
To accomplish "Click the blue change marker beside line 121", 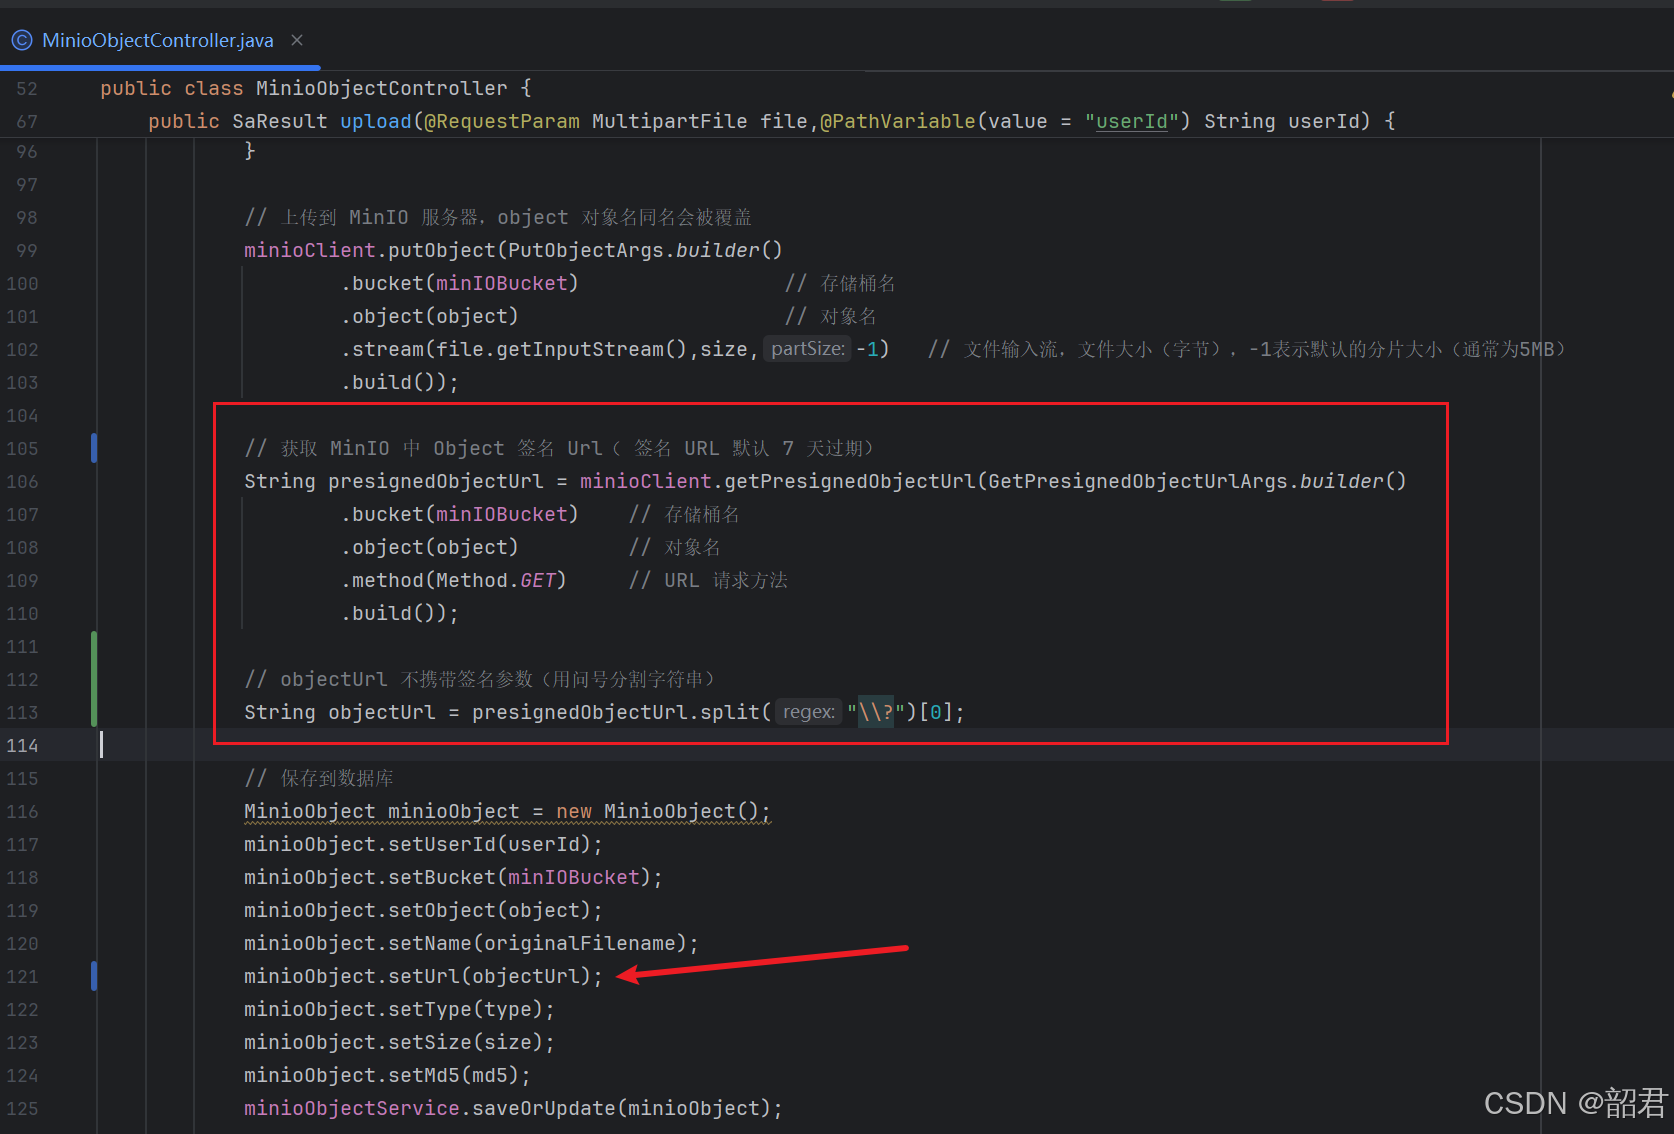I will [x=94, y=976].
